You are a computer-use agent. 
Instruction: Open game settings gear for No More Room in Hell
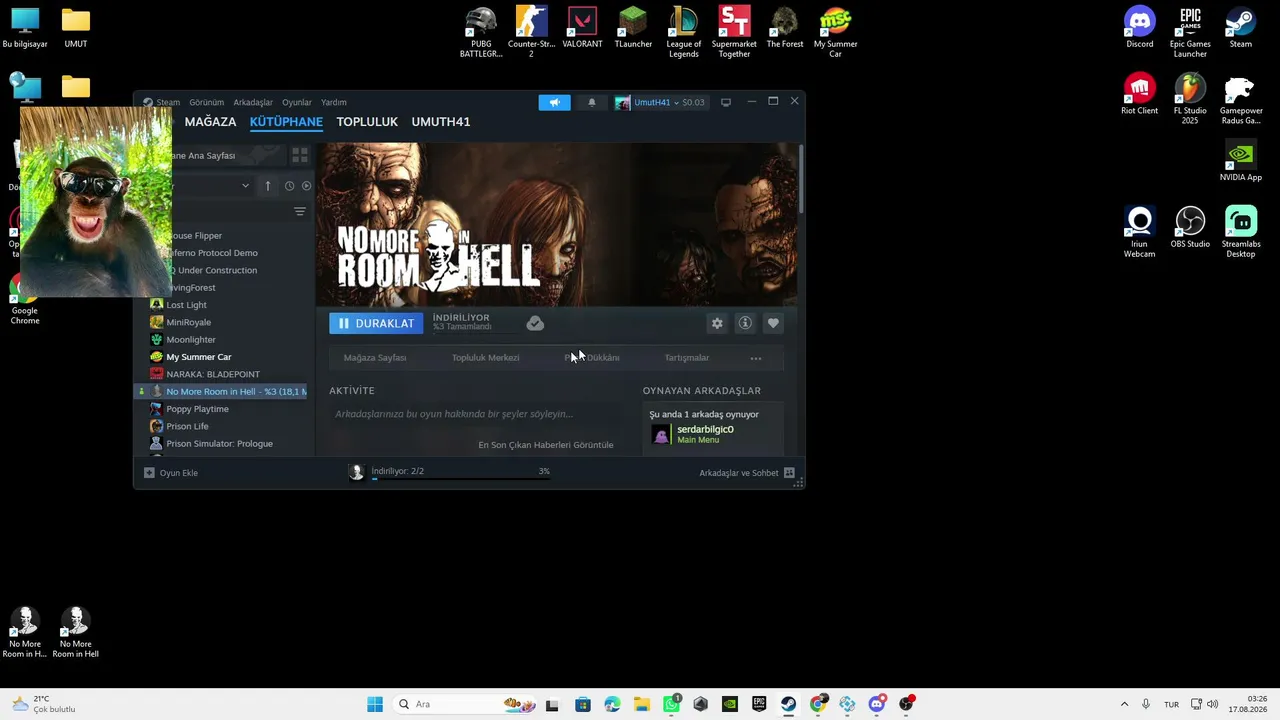(x=717, y=323)
